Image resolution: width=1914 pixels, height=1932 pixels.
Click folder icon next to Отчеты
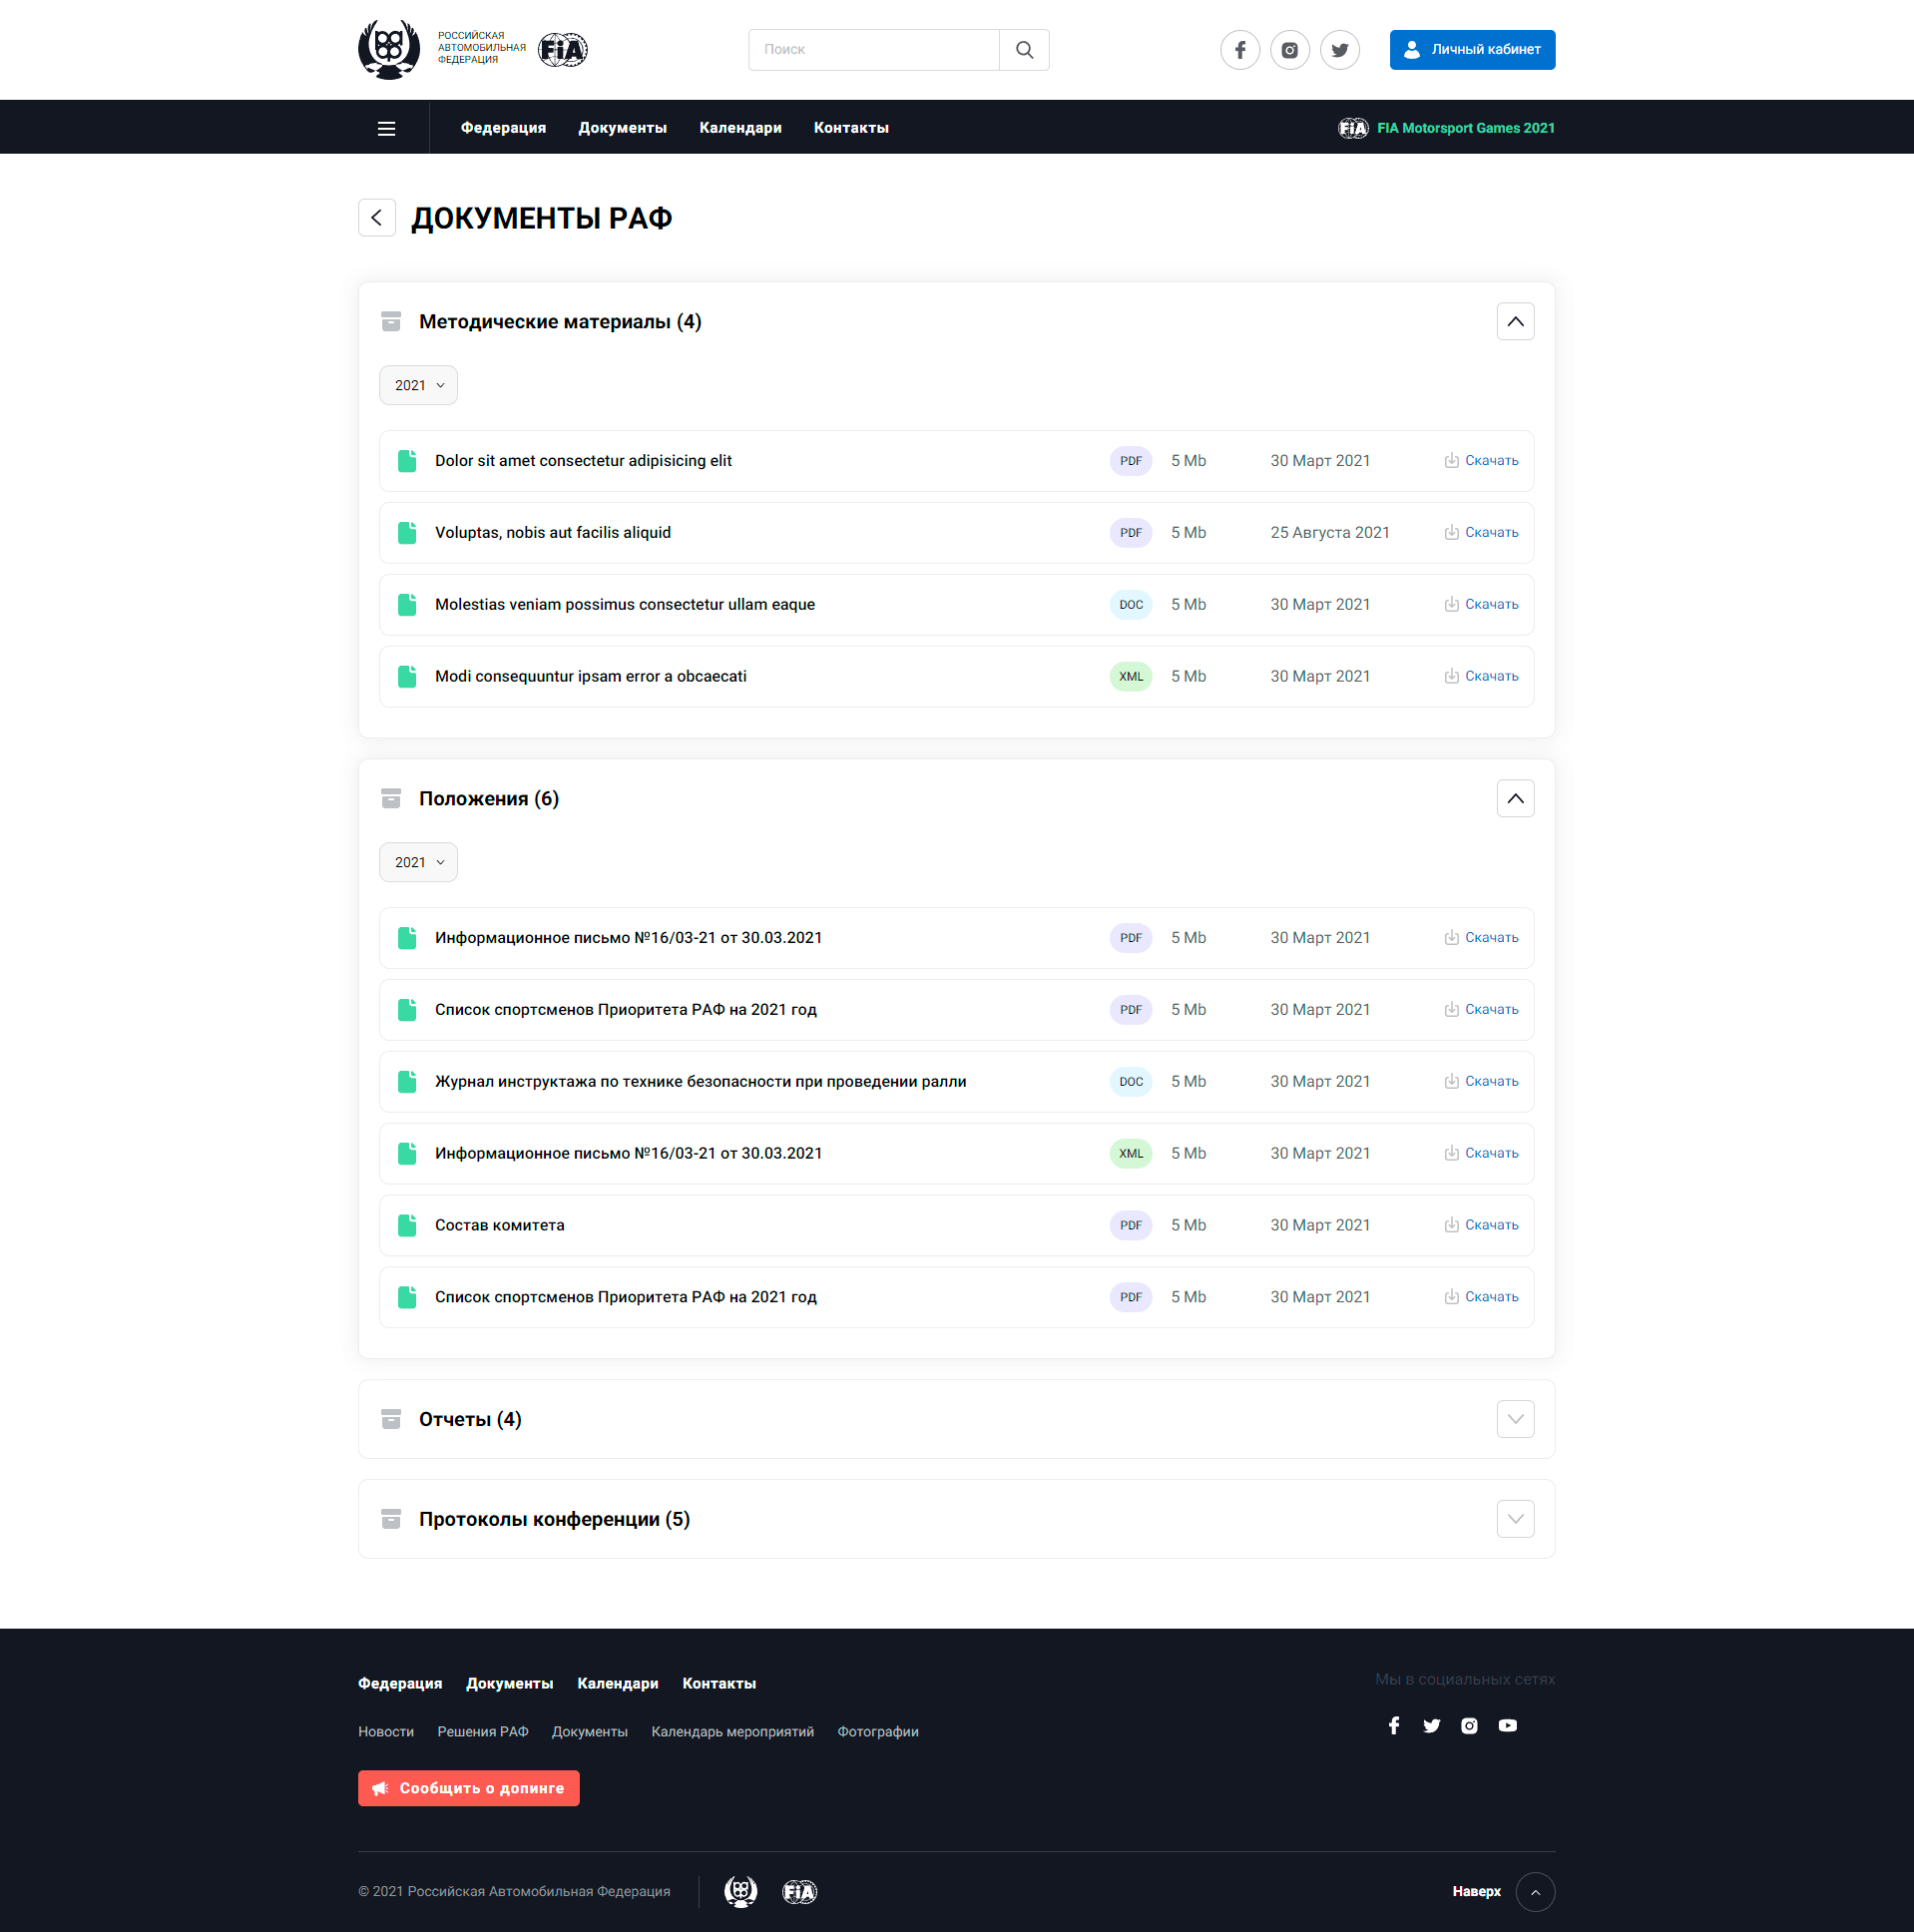point(391,1419)
